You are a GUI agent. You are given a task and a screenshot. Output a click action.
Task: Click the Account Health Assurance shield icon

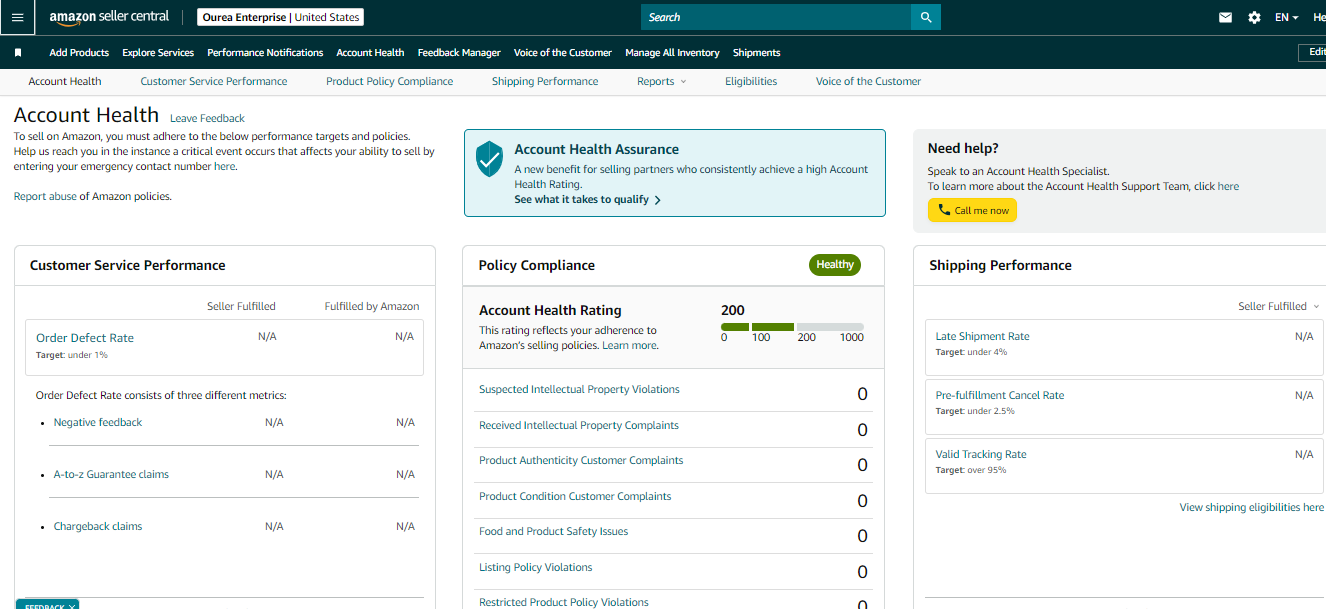(x=489, y=159)
